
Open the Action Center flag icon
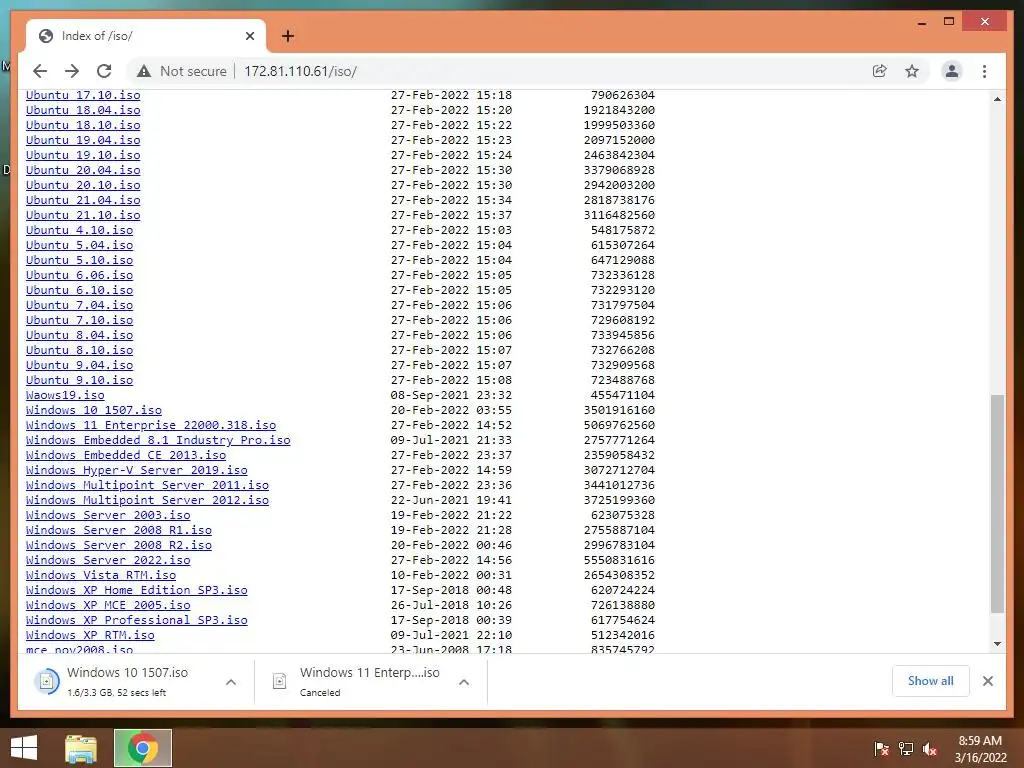[x=881, y=749]
